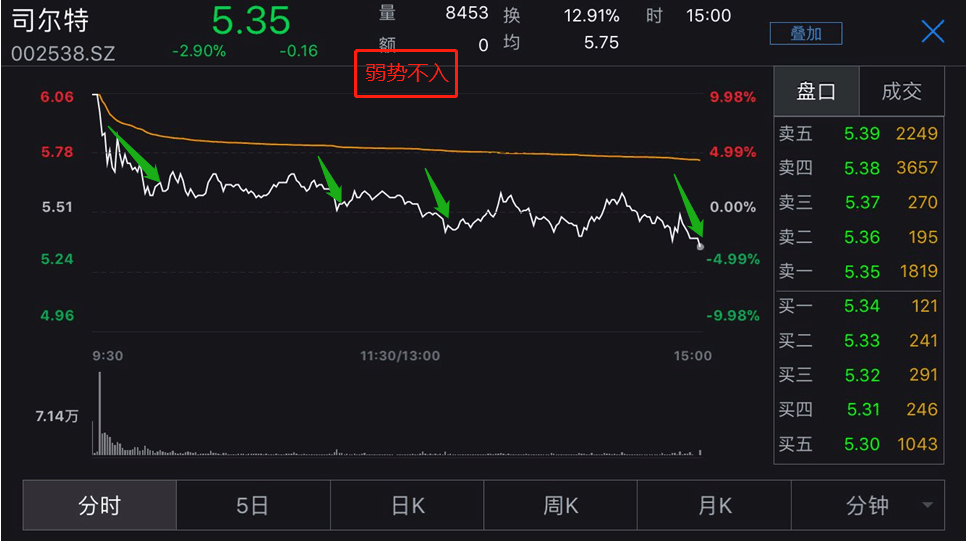Select the 卖四 row at 5.38

pos(858,168)
